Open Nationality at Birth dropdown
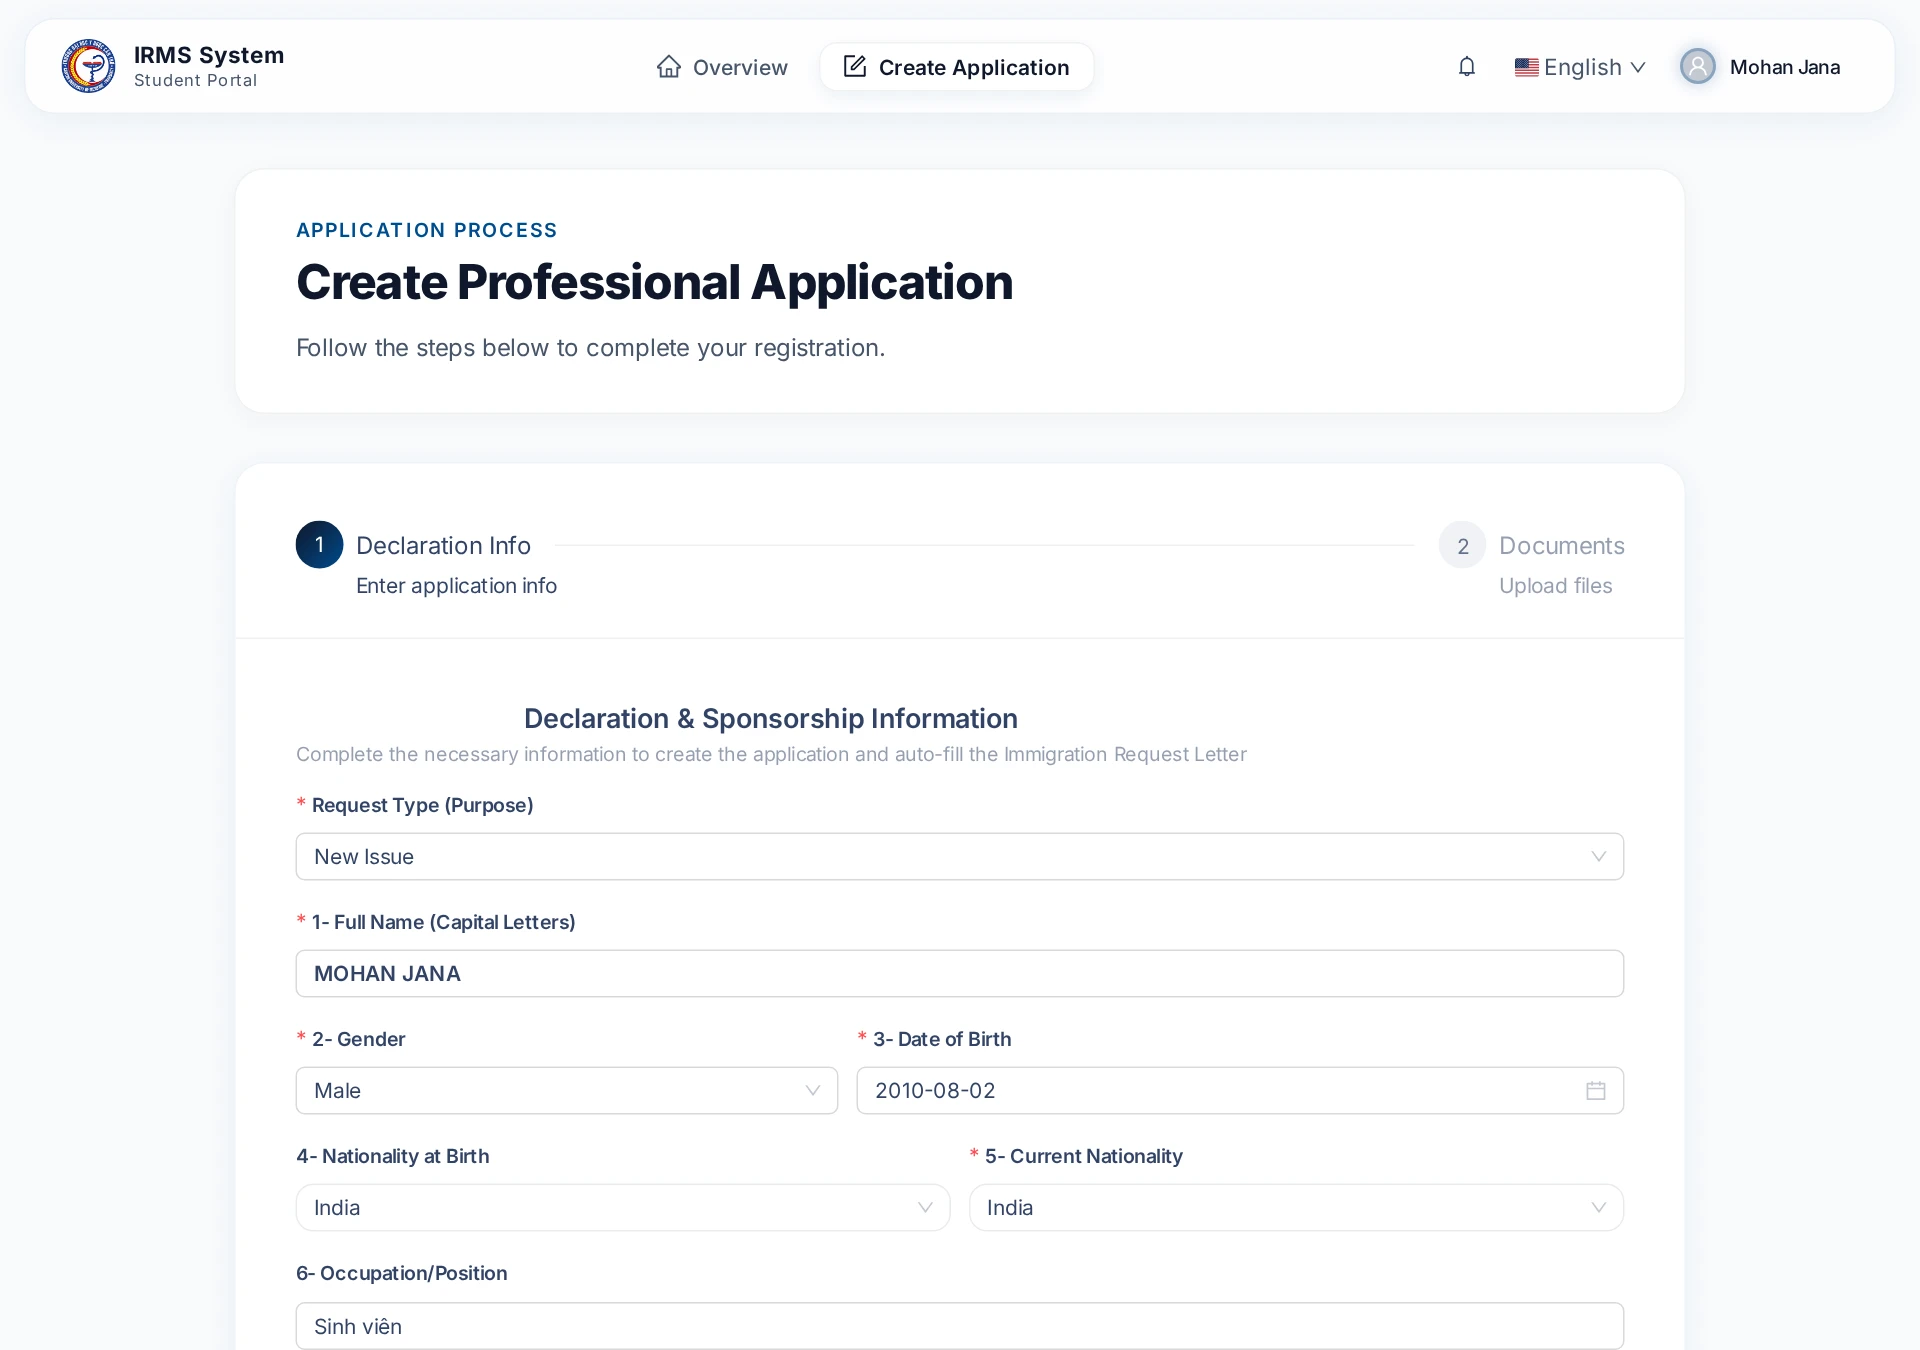The width and height of the screenshot is (1920, 1350). (x=623, y=1208)
